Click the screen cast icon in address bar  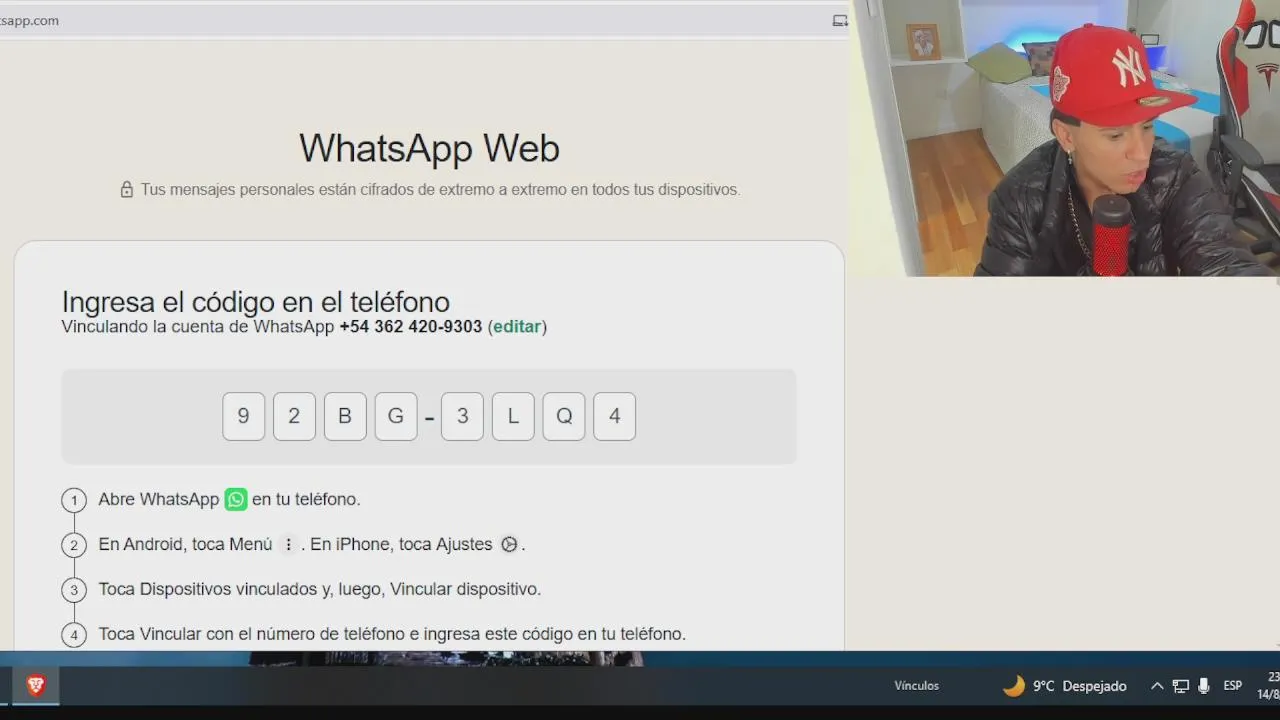[x=840, y=20]
